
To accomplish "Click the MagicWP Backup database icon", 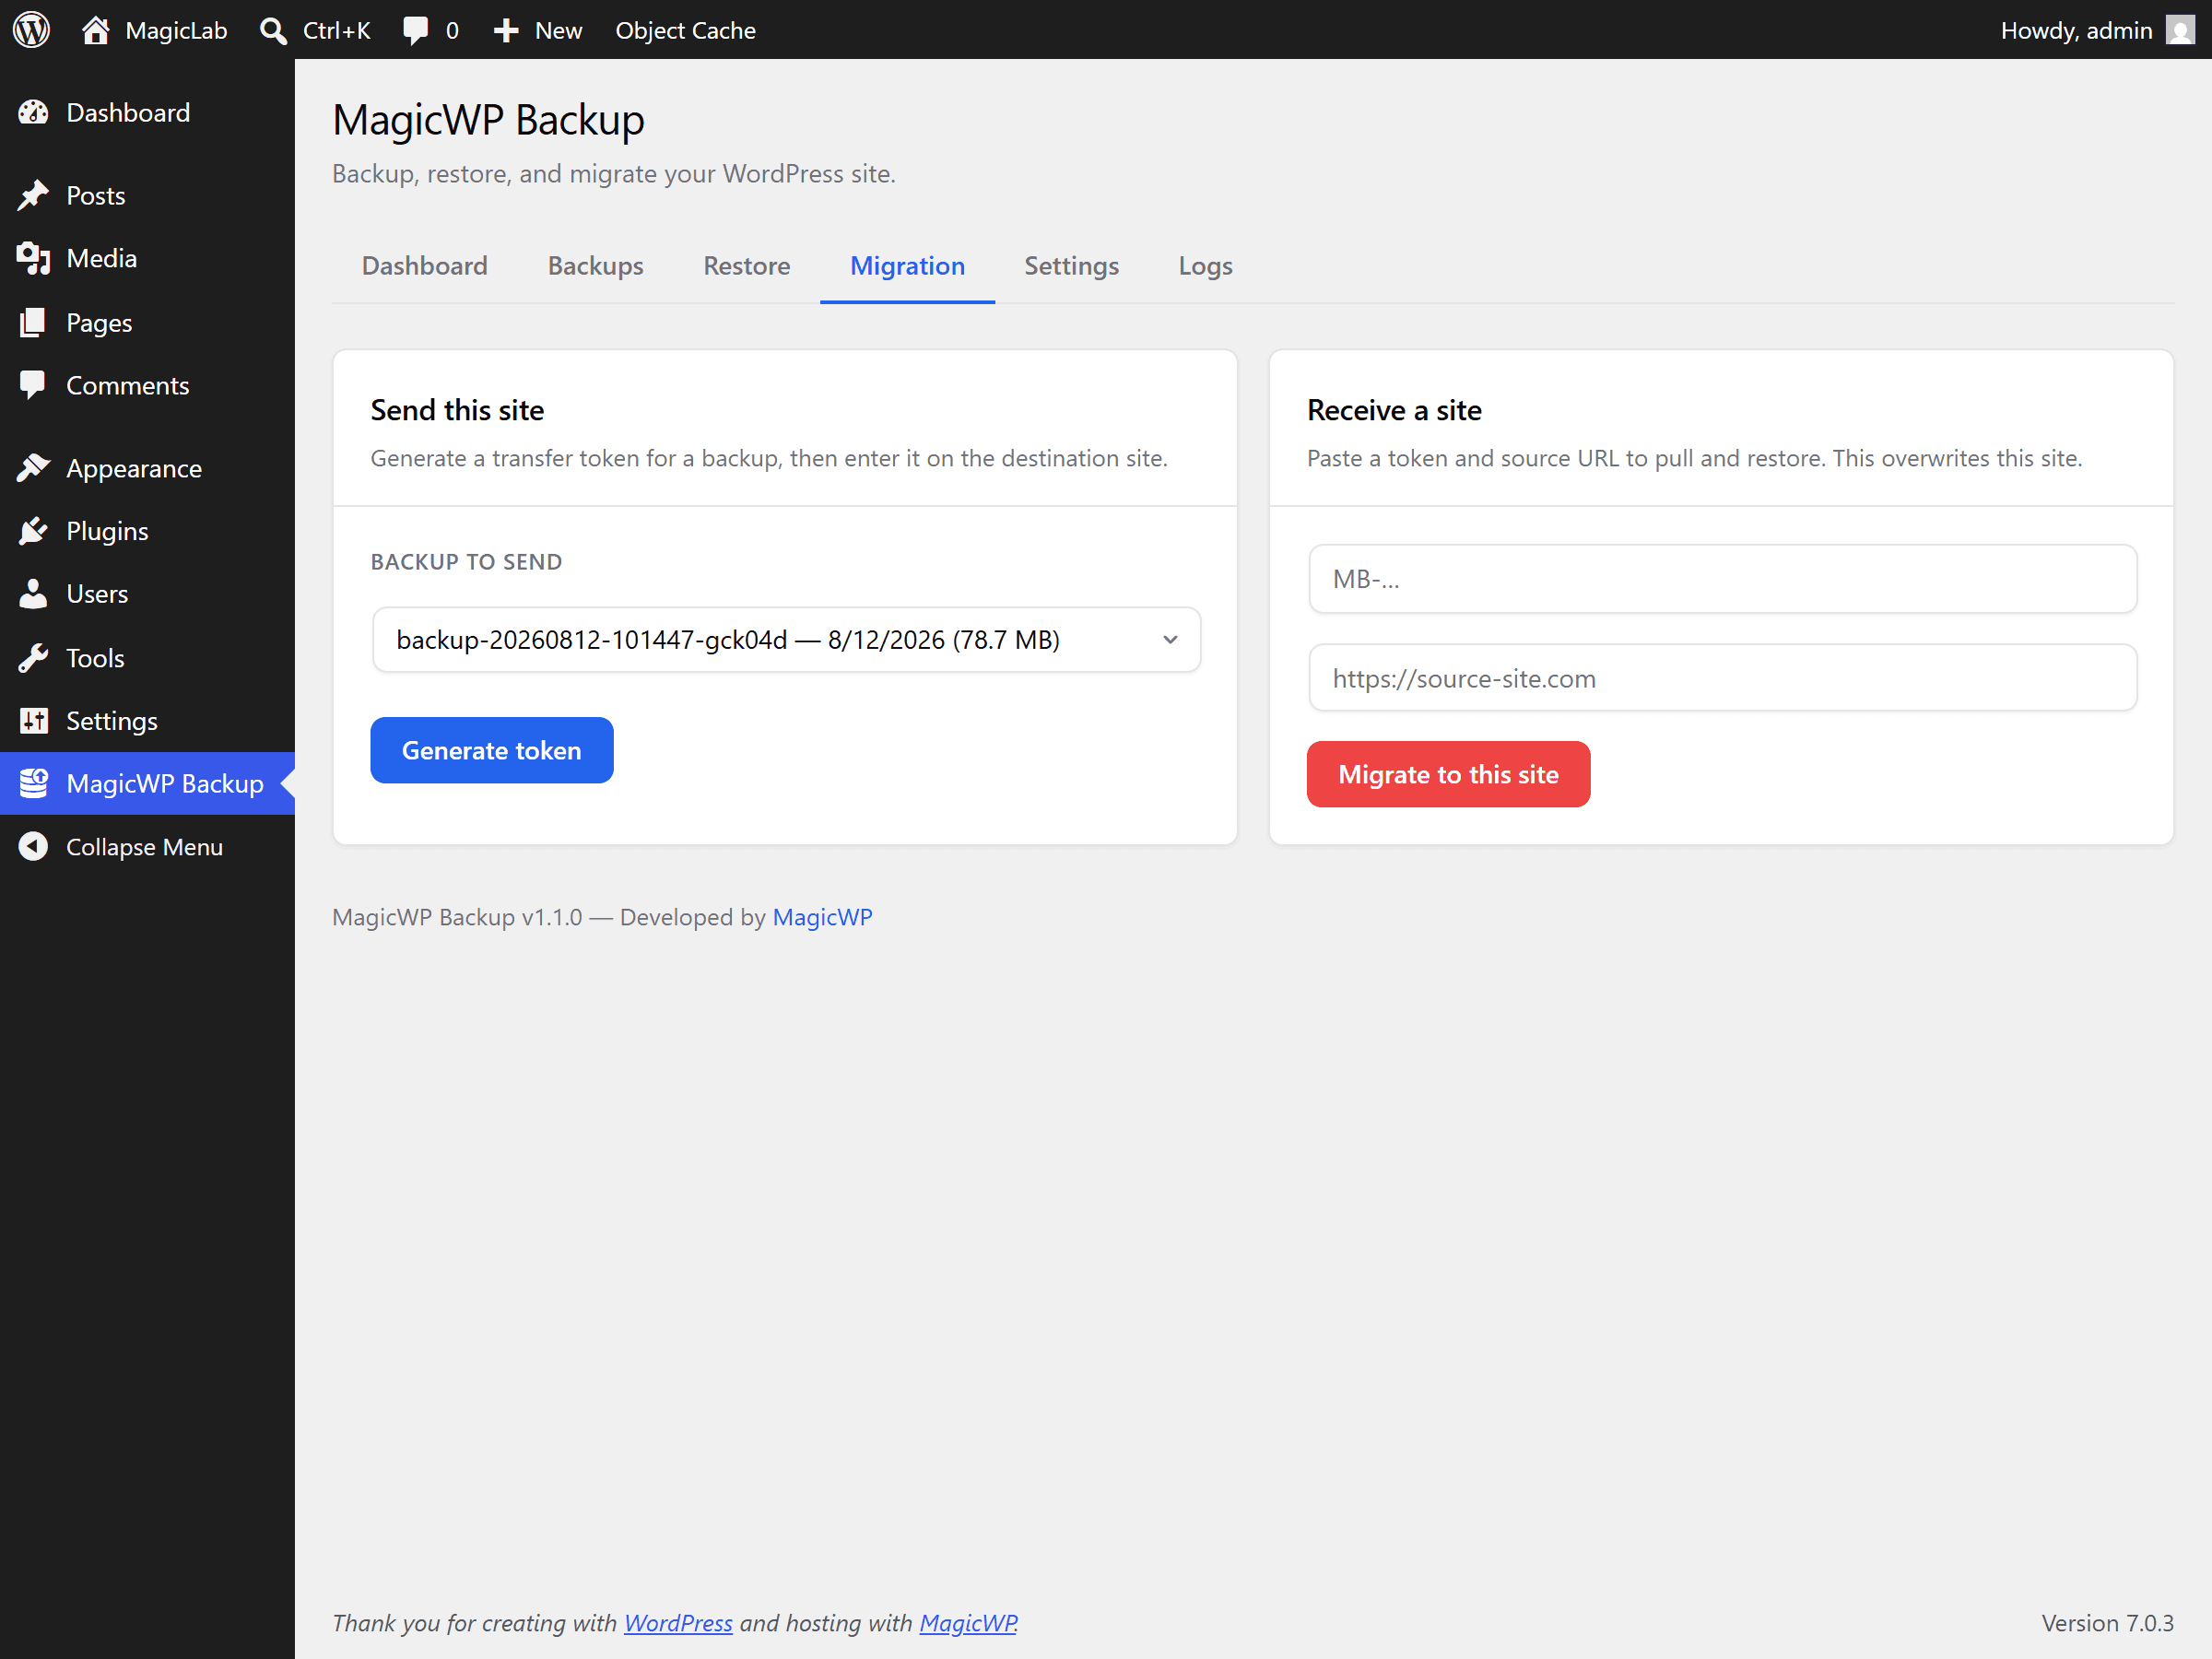I will (33, 783).
